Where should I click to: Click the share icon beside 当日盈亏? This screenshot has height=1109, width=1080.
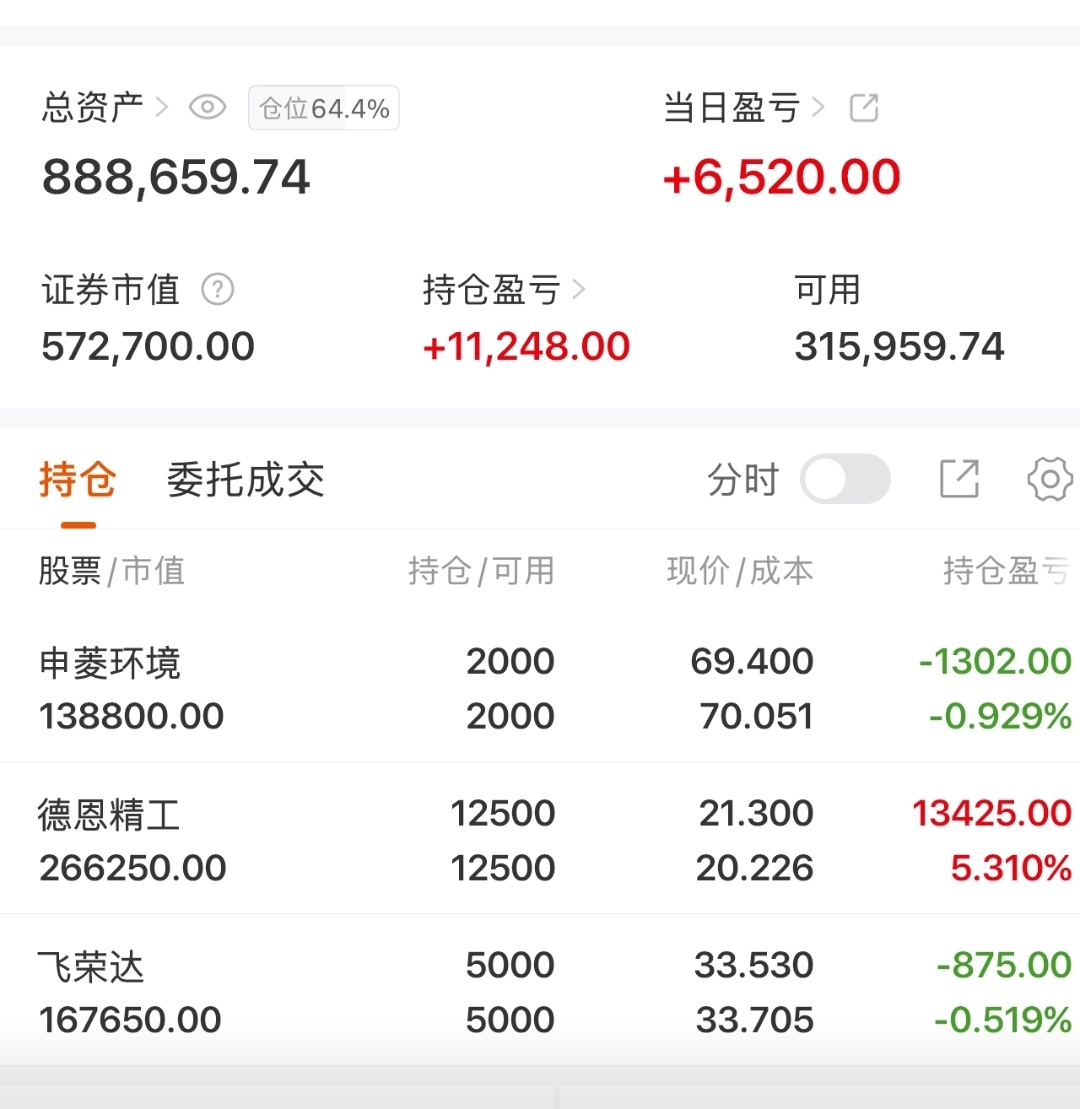[x=864, y=108]
